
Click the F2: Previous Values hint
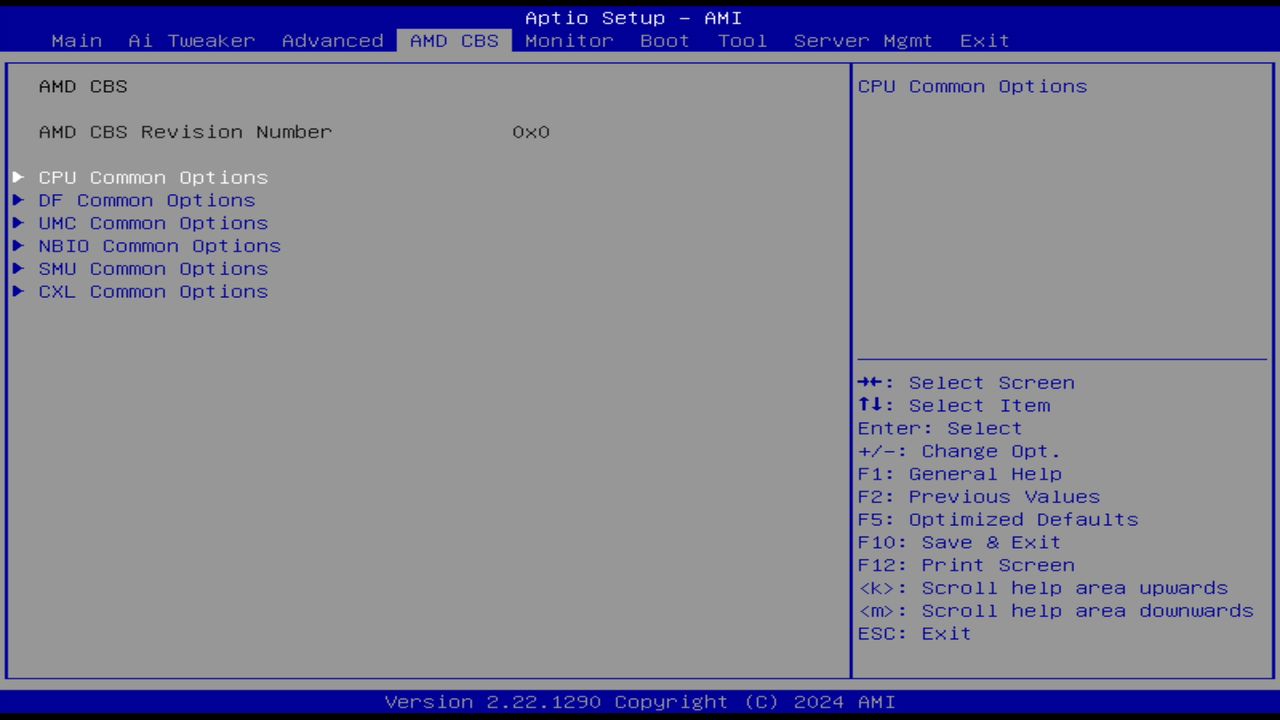click(x=979, y=497)
